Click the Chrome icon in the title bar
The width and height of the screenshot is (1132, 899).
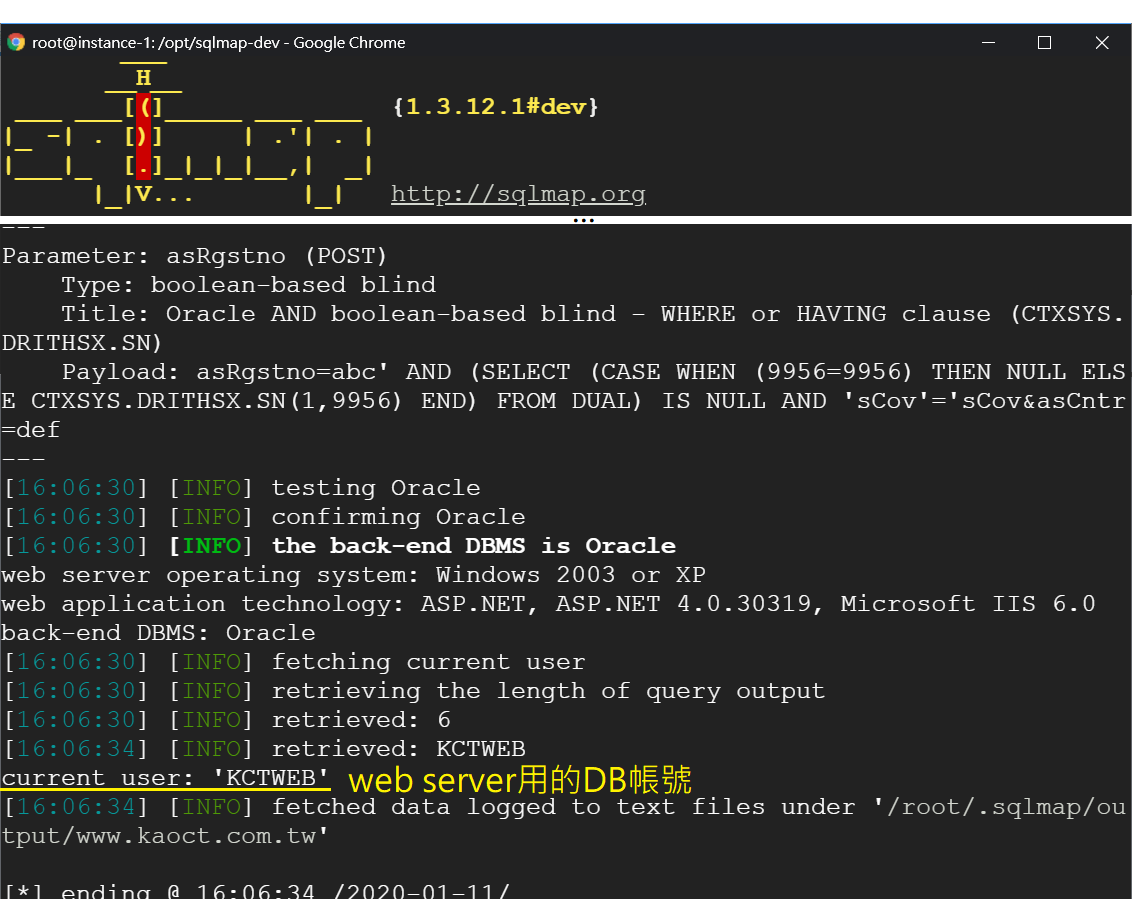[16, 43]
